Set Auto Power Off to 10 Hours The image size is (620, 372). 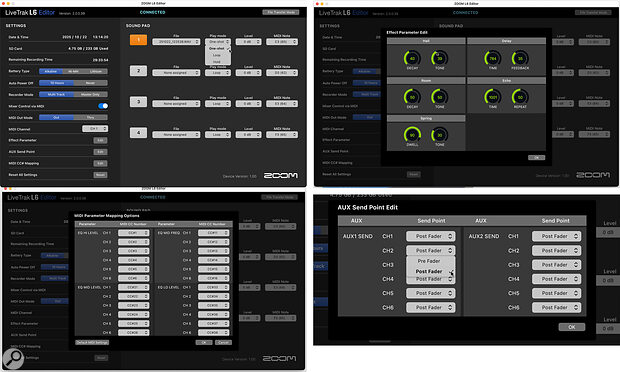(x=56, y=83)
